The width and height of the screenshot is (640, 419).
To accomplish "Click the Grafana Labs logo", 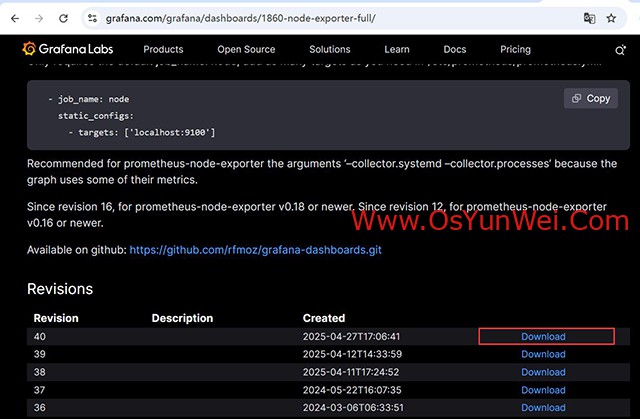I will tap(68, 49).
